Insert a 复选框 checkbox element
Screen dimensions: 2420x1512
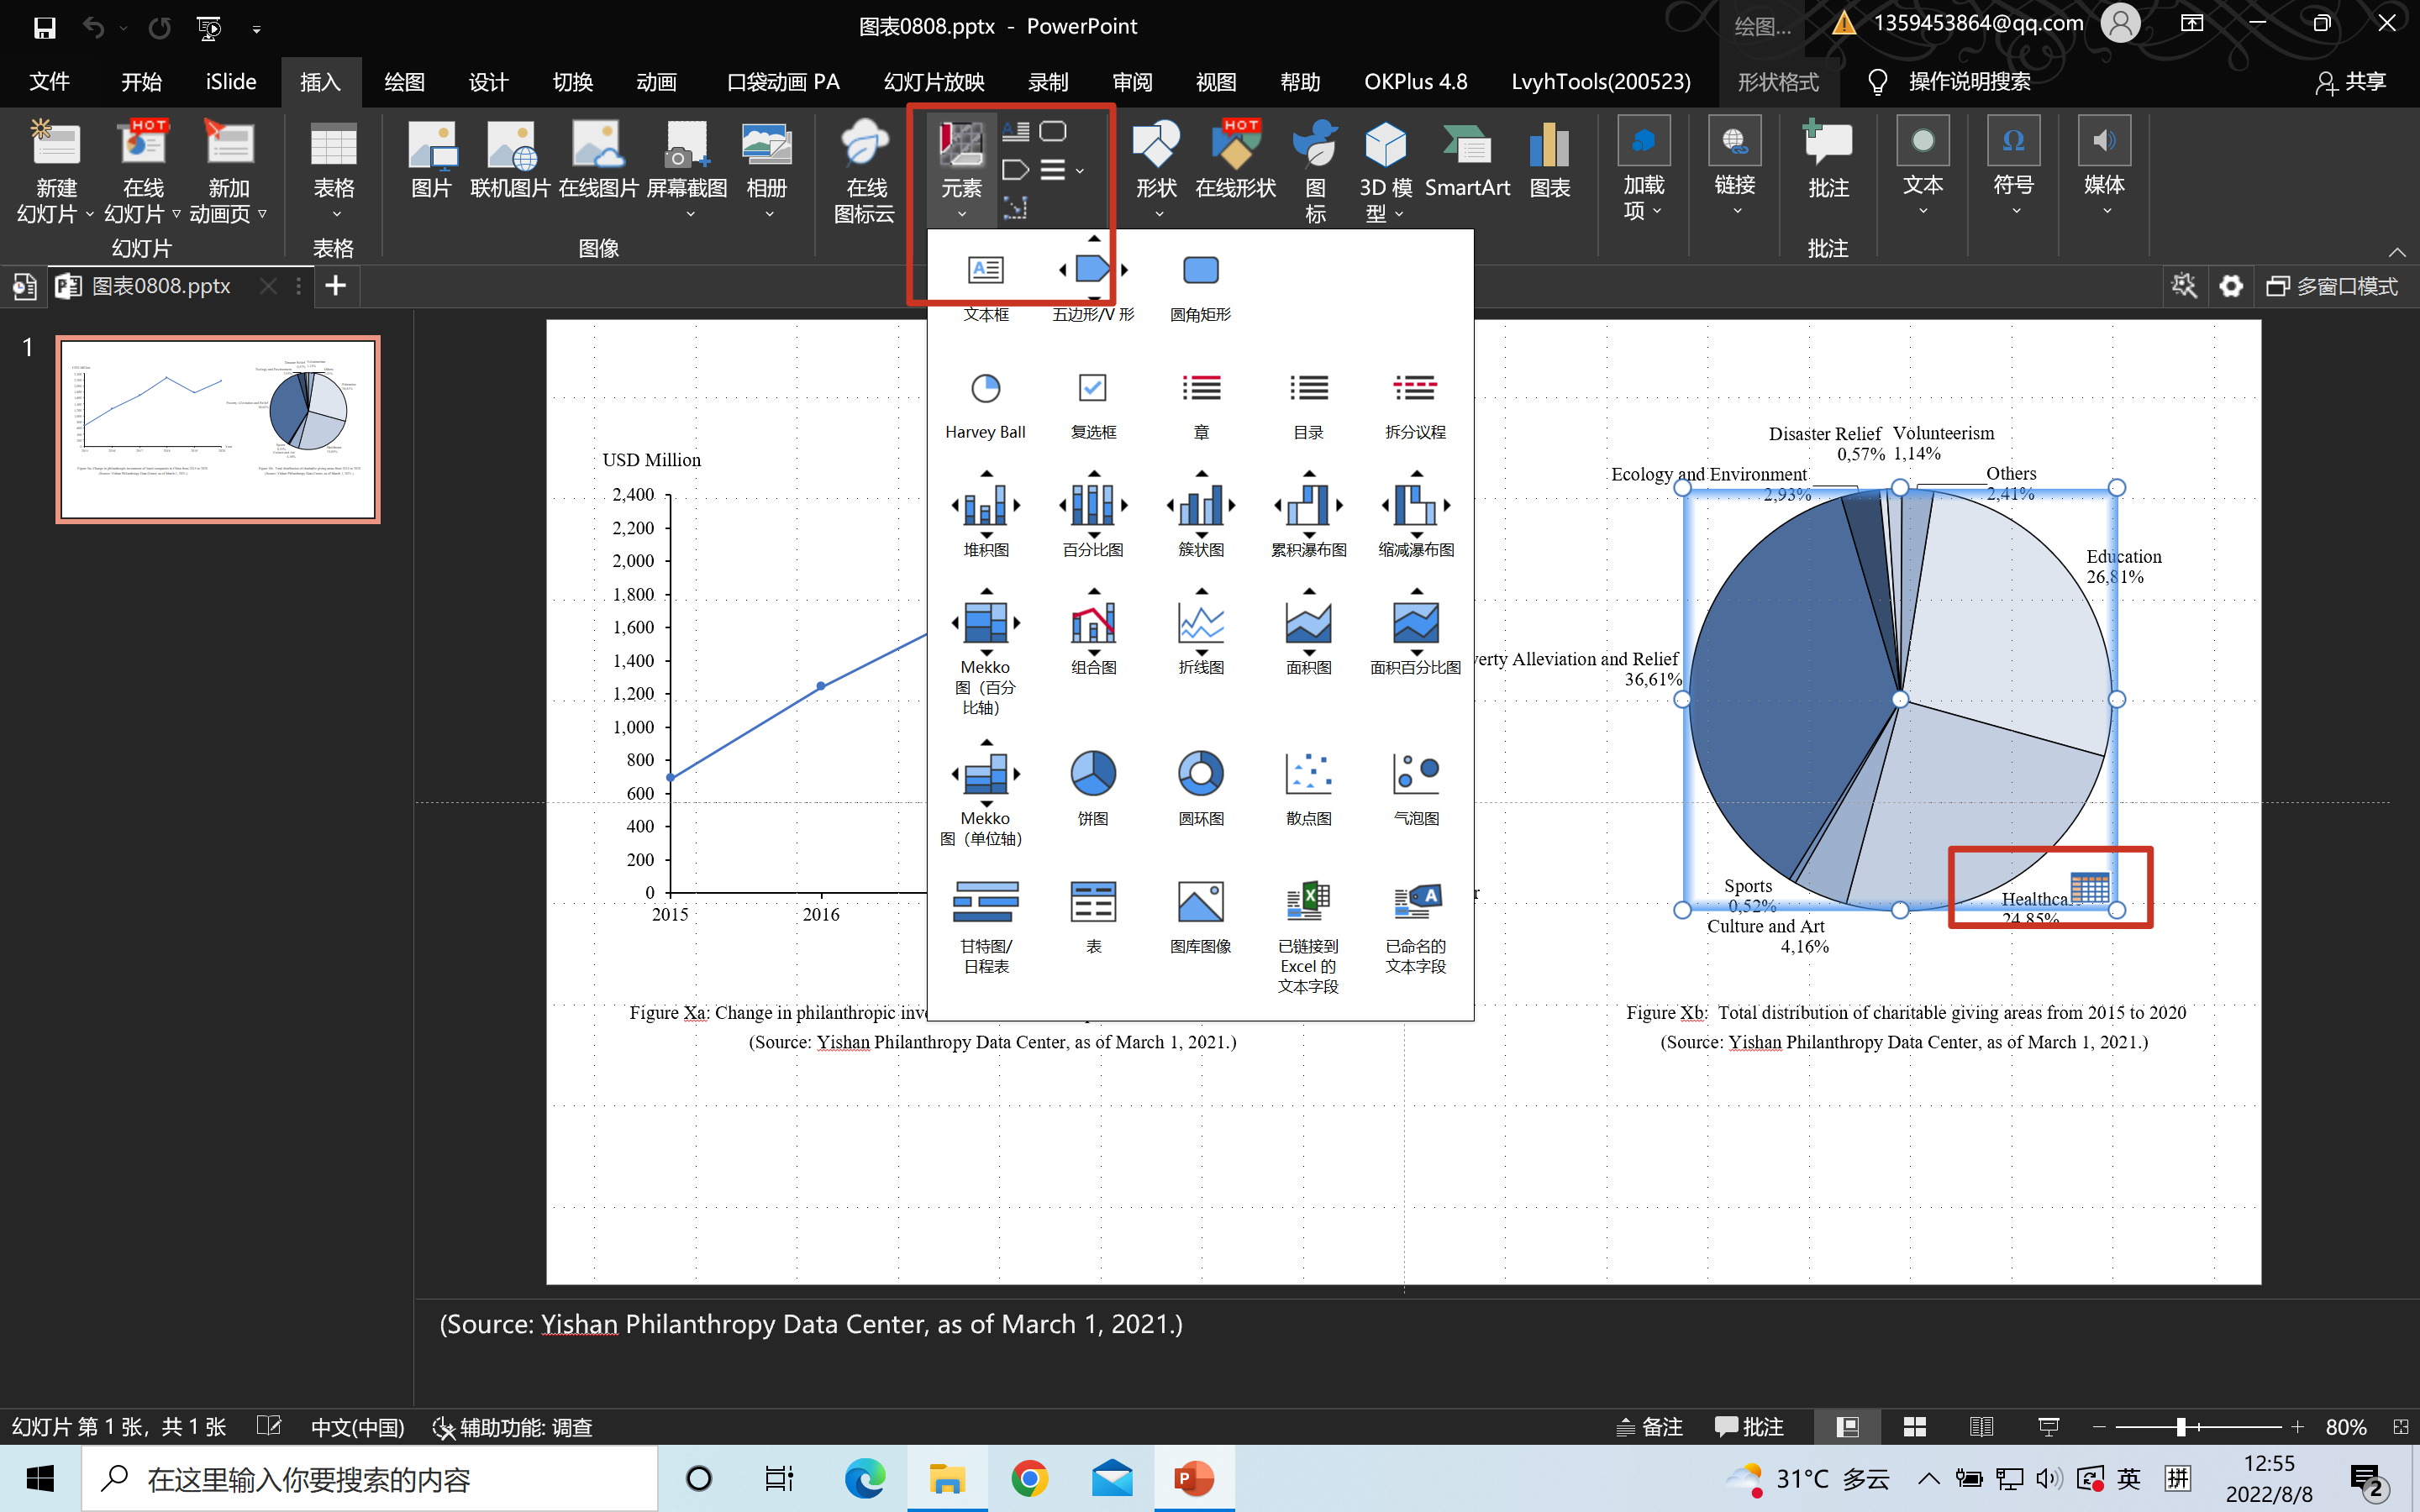coord(1093,389)
